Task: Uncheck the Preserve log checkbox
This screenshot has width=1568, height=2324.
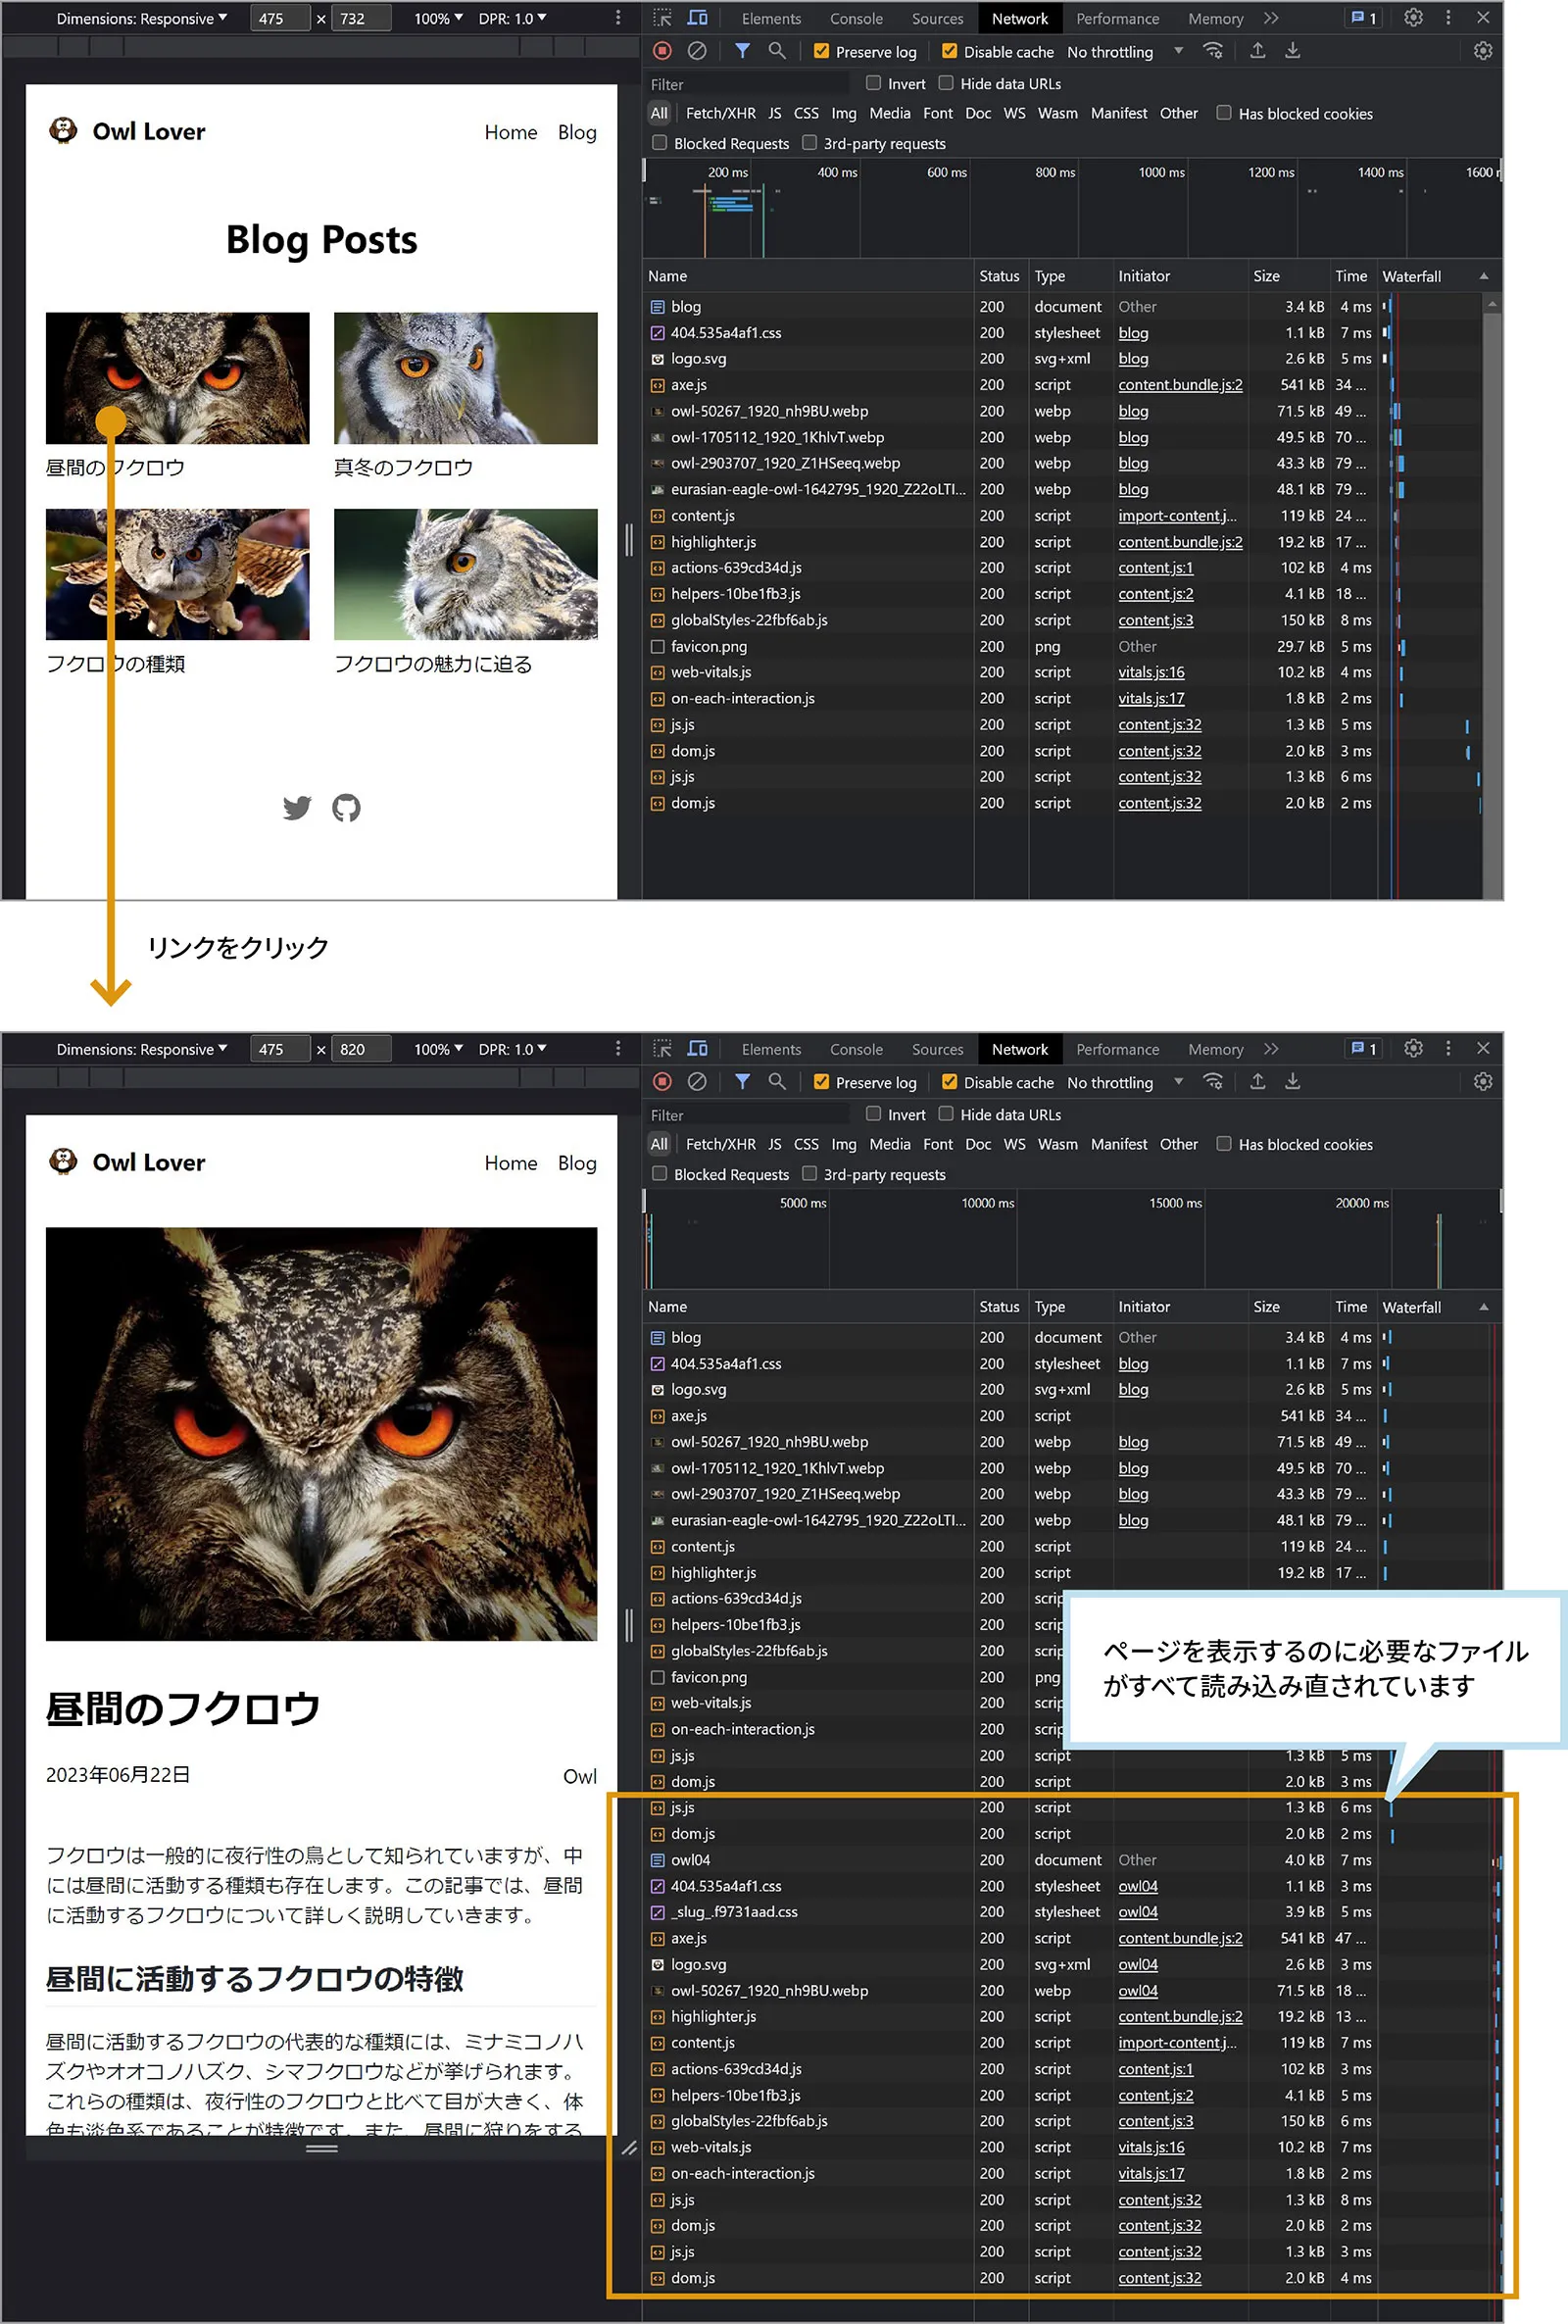Action: coord(822,51)
